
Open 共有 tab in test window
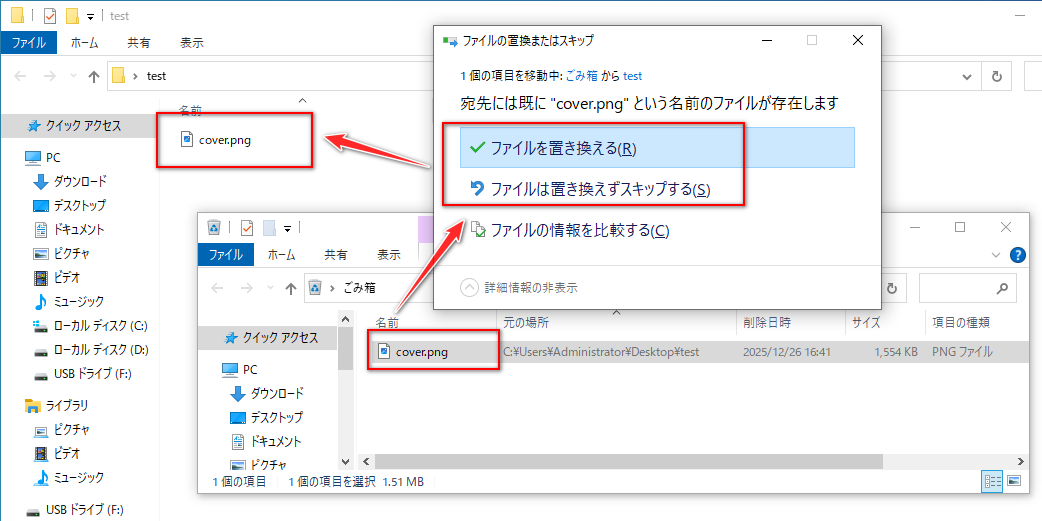click(x=138, y=43)
